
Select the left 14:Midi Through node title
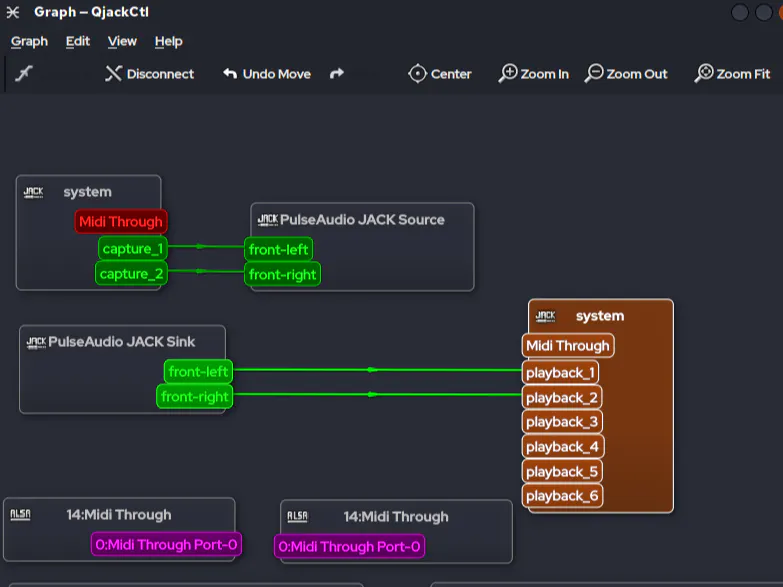tap(119, 515)
